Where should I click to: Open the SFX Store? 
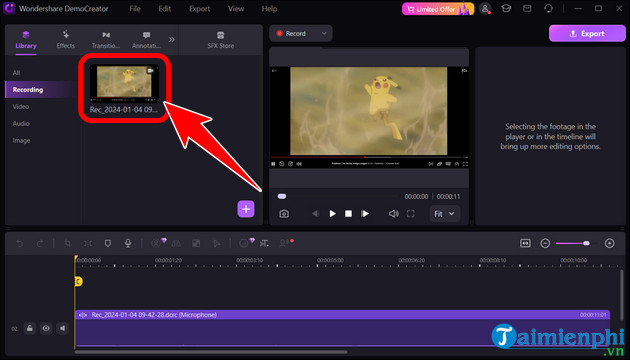[x=221, y=40]
